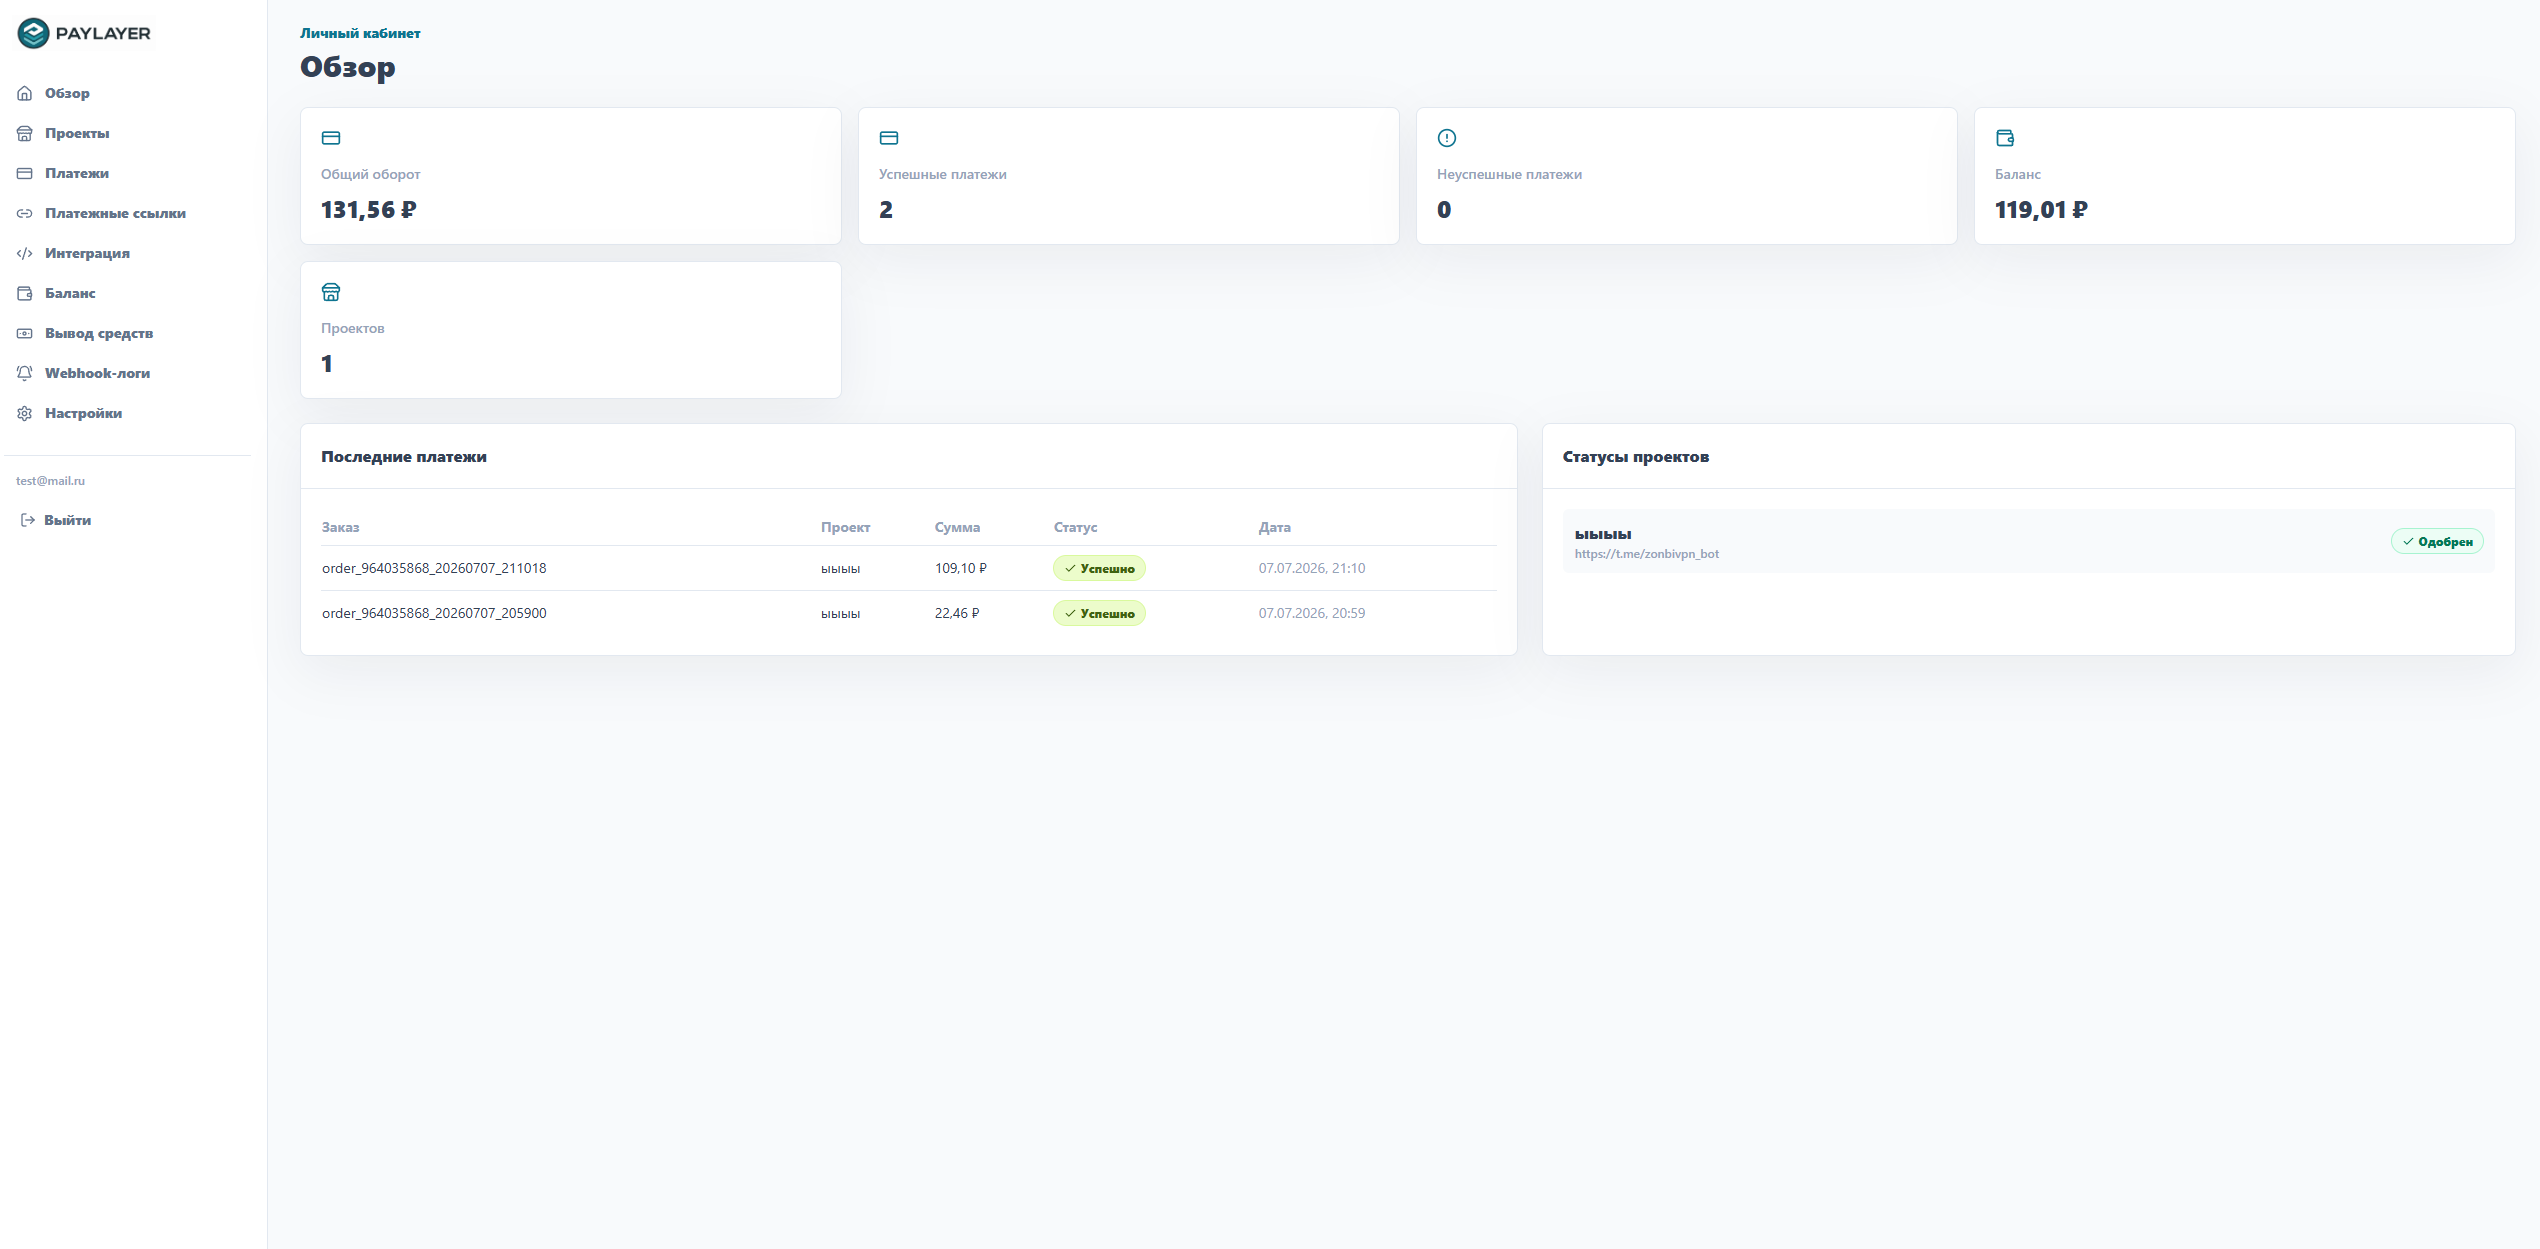Click the store icon in Проектов card

(331, 292)
